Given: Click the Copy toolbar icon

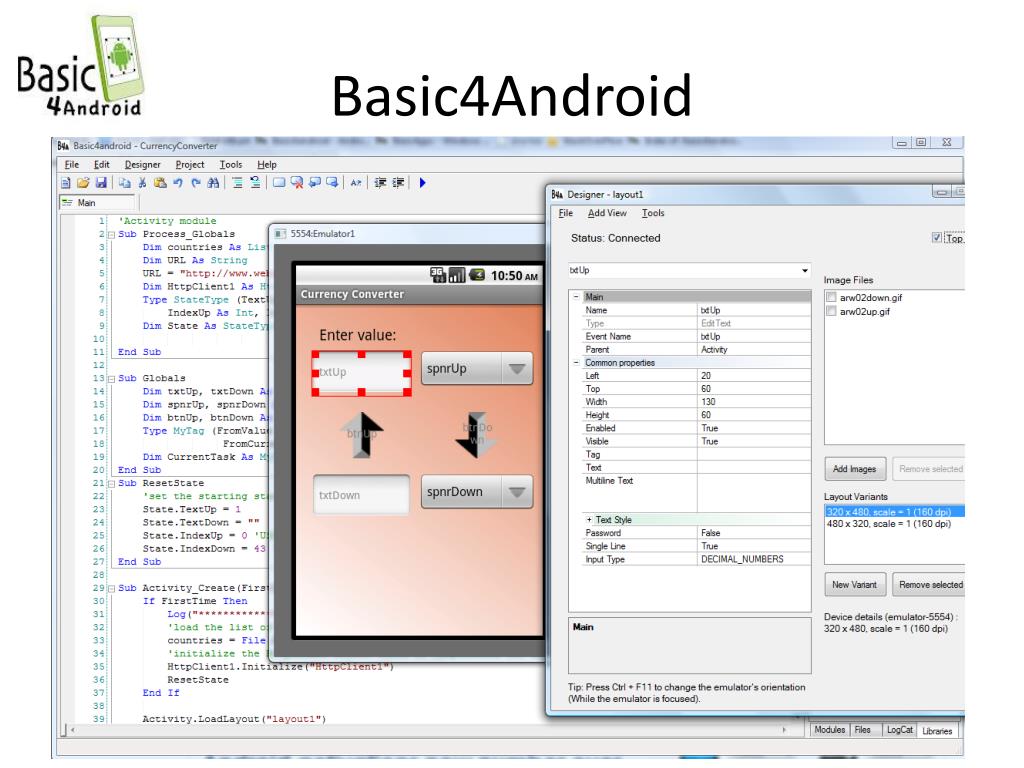Looking at the screenshot, I should (x=125, y=183).
